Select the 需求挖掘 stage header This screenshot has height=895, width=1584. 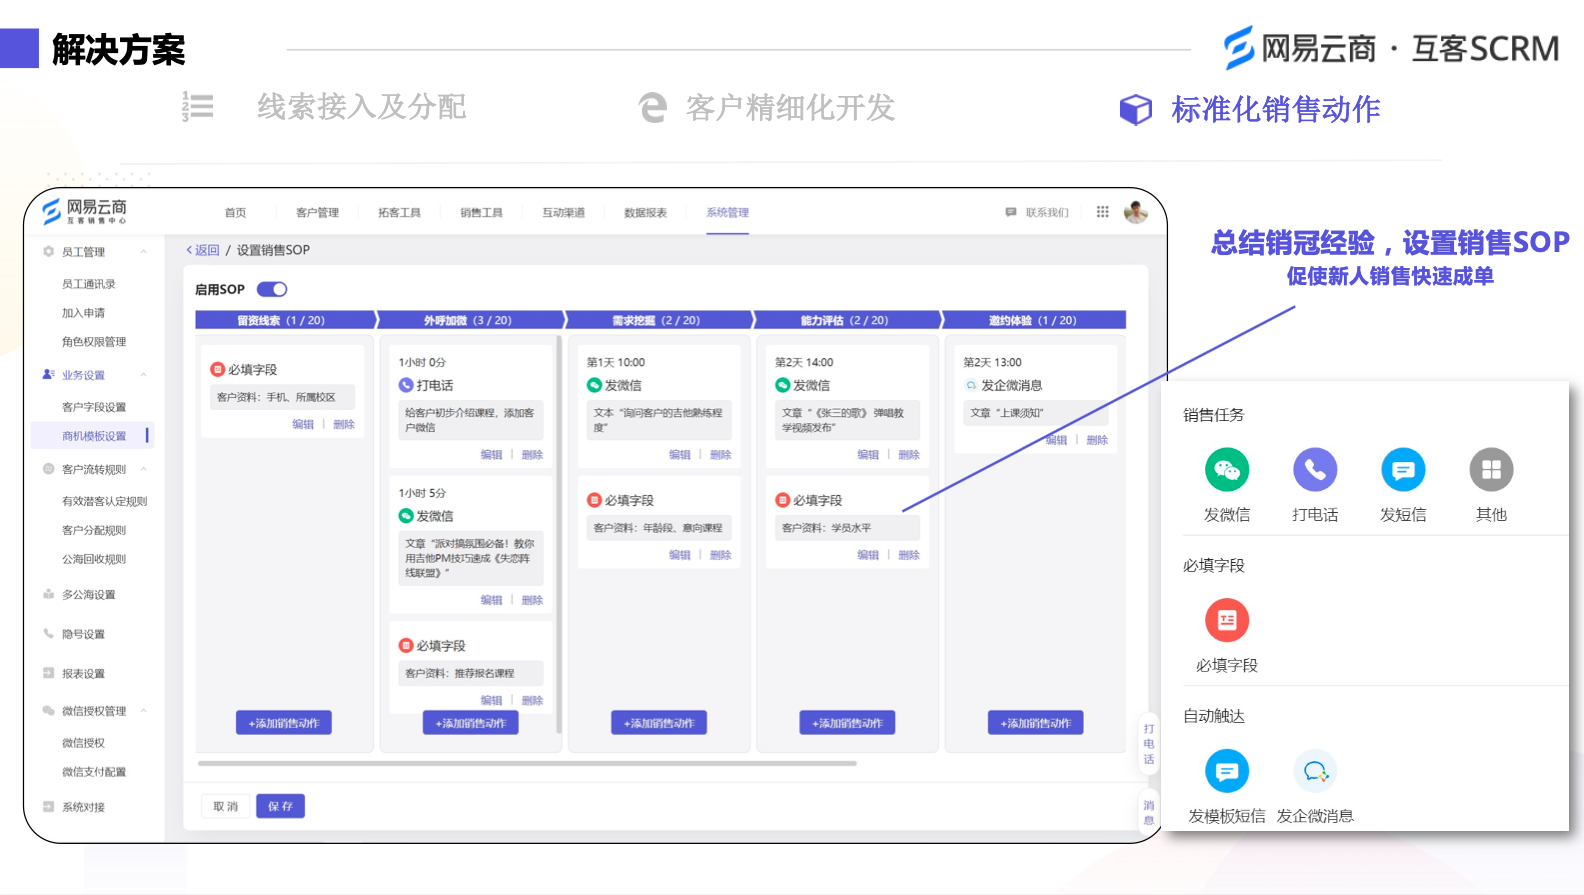(x=656, y=321)
